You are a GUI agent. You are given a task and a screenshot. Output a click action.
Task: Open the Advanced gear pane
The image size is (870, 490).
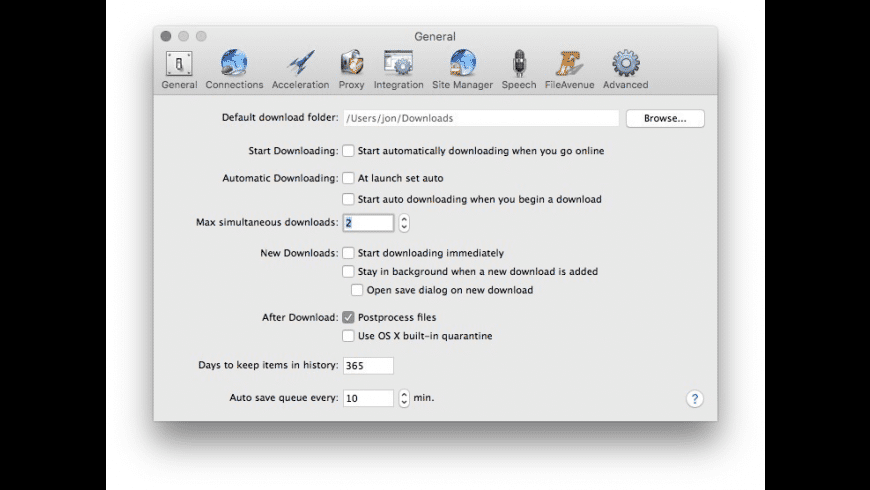(625, 70)
